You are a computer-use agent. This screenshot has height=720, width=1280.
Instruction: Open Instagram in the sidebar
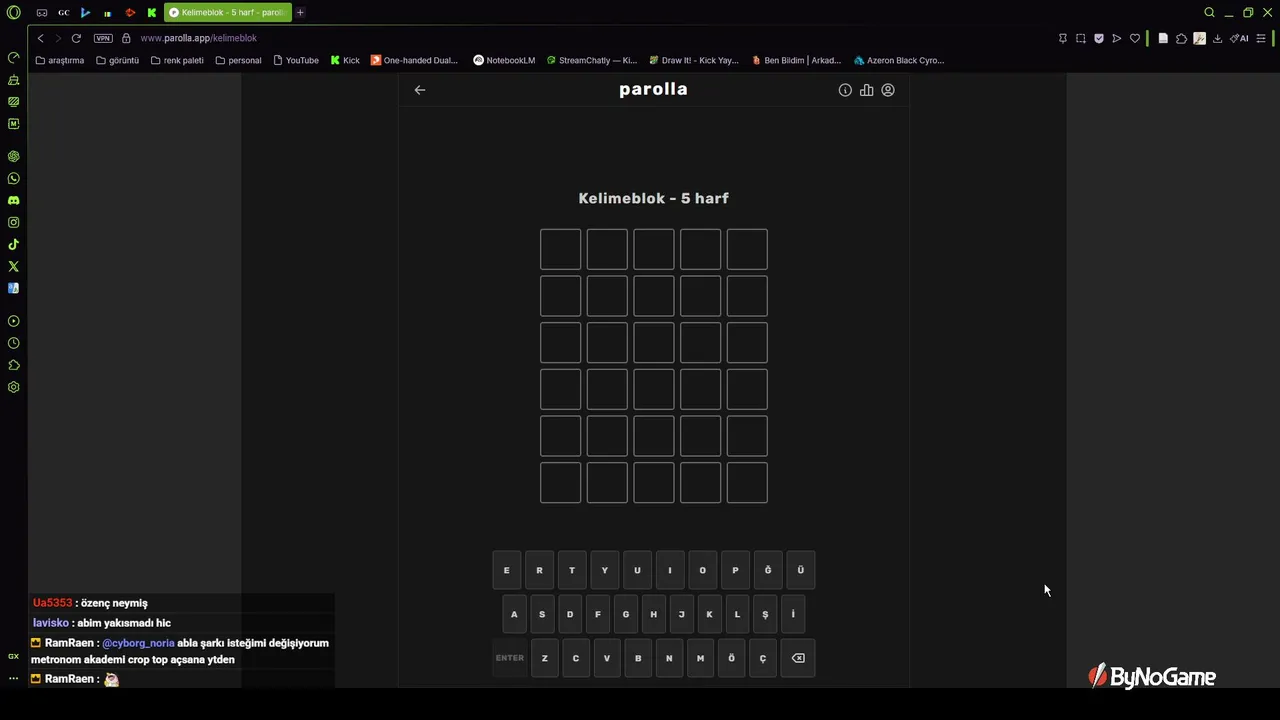point(14,222)
